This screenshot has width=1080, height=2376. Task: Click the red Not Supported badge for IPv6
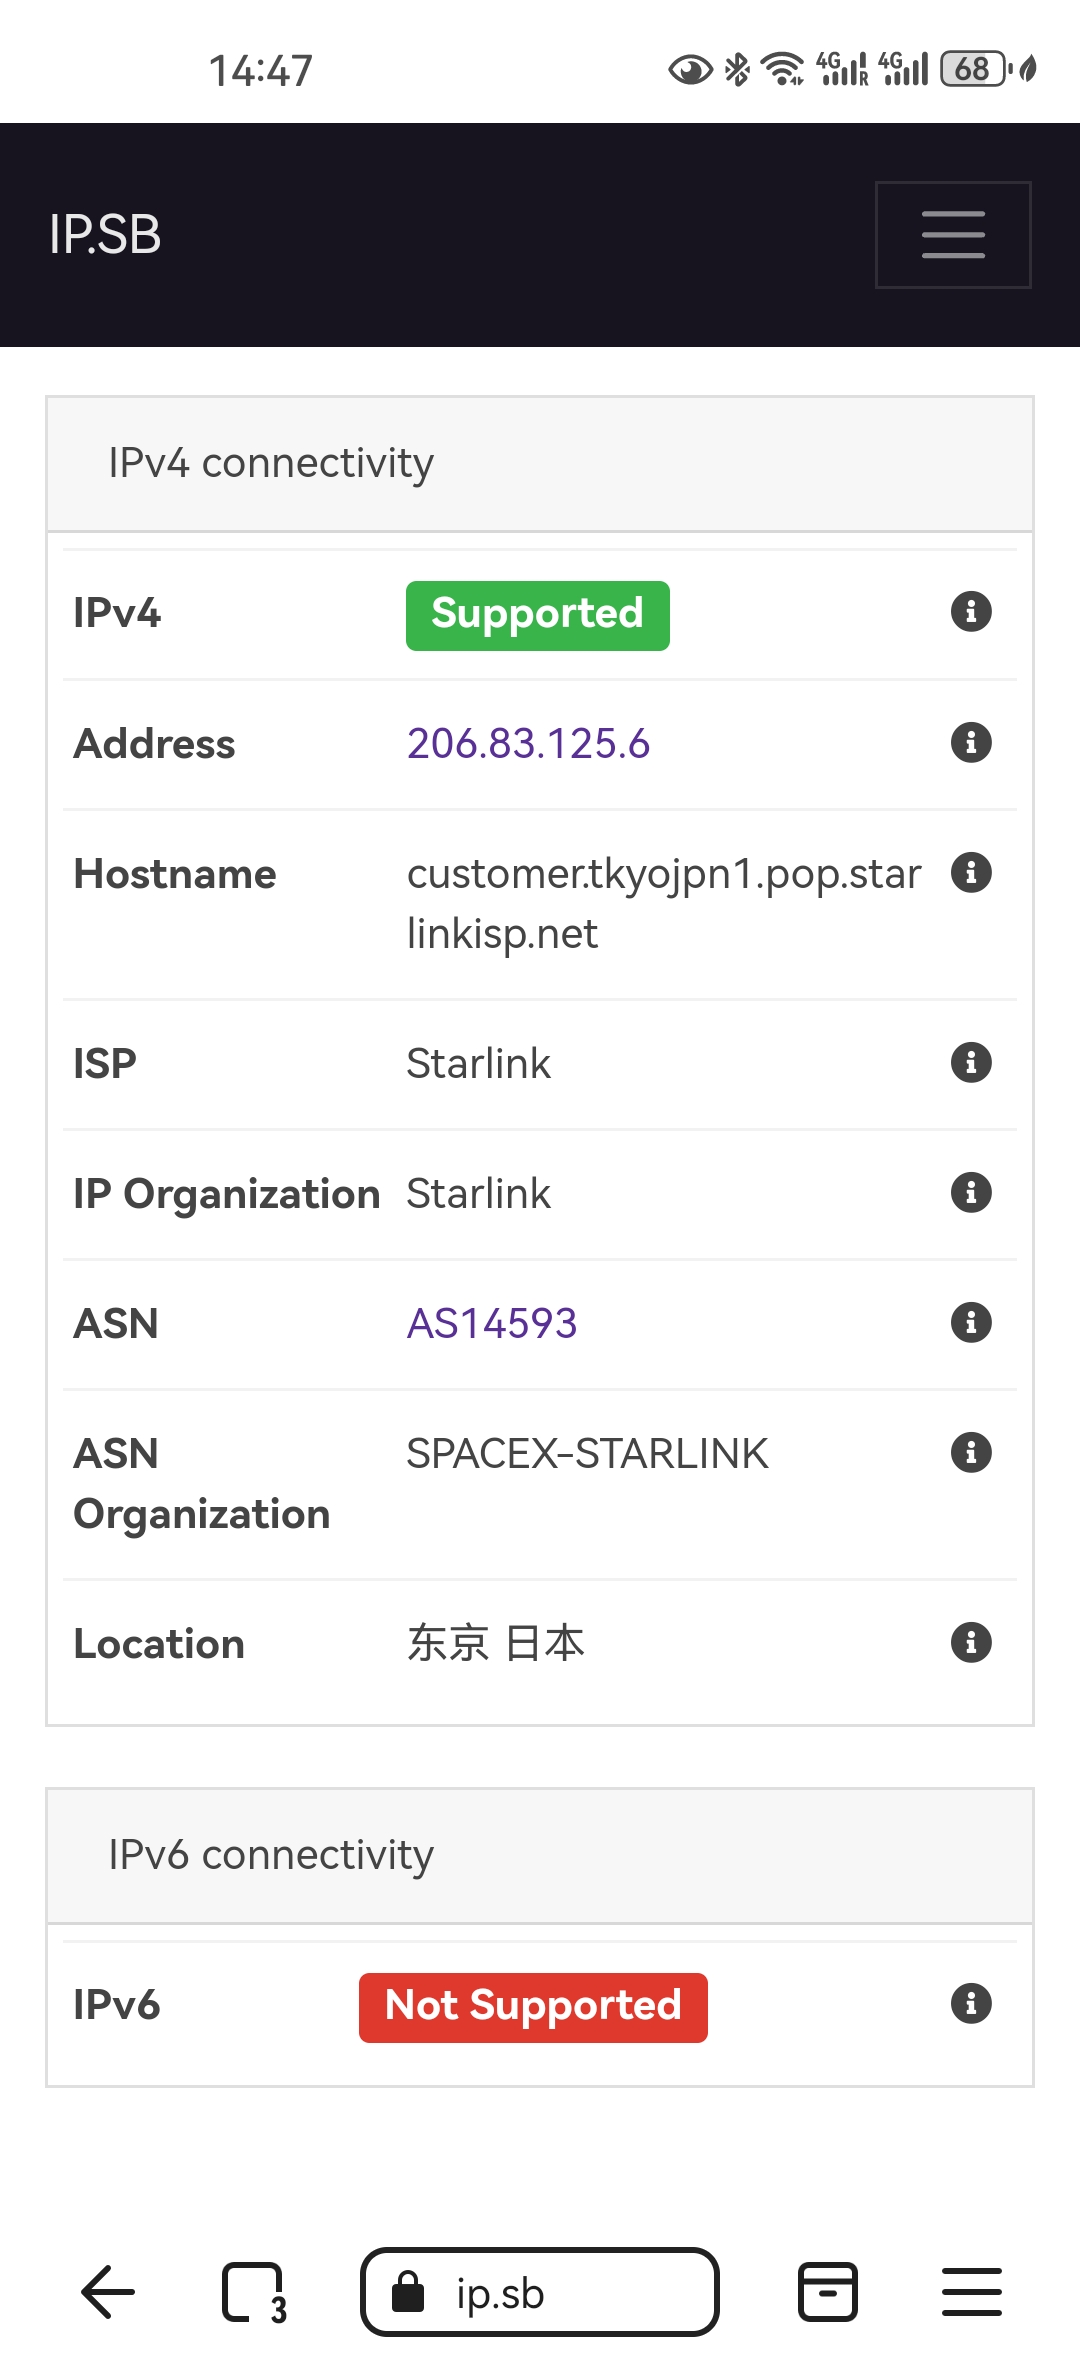click(x=533, y=2005)
